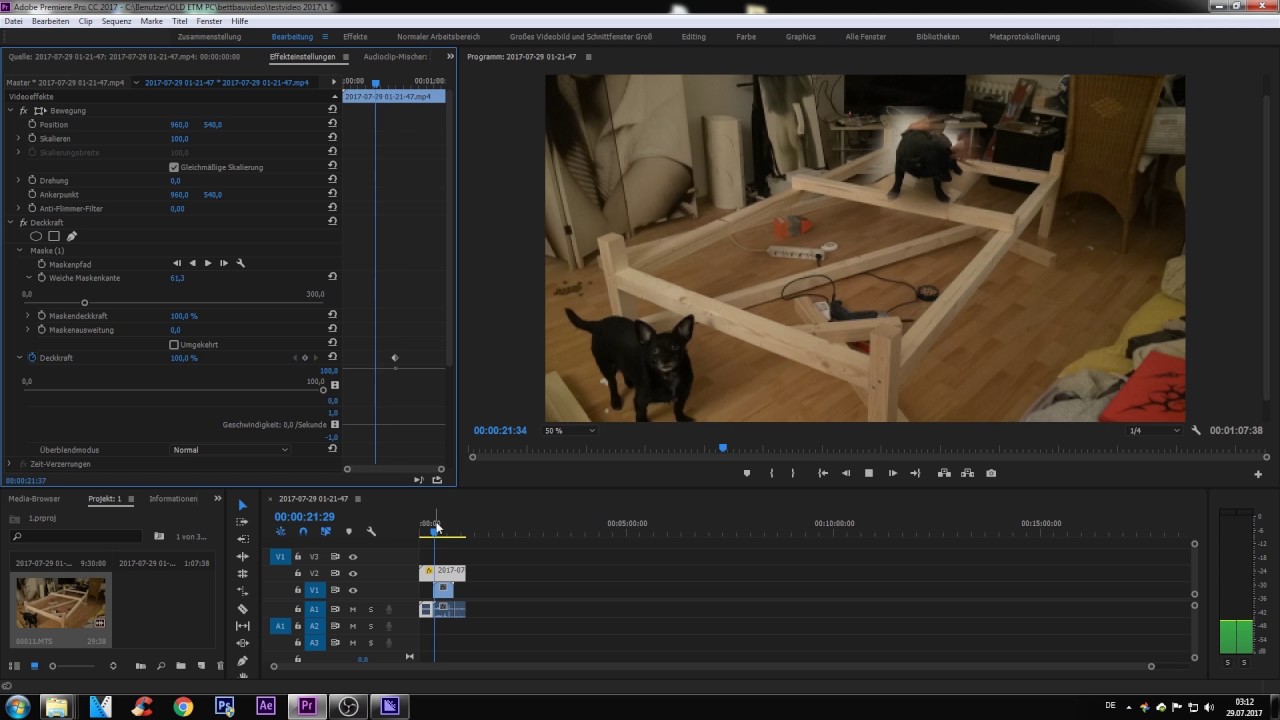Viewport: 1280px width, 720px height.
Task: Go to In point in Program monitor
Action: tap(822, 473)
